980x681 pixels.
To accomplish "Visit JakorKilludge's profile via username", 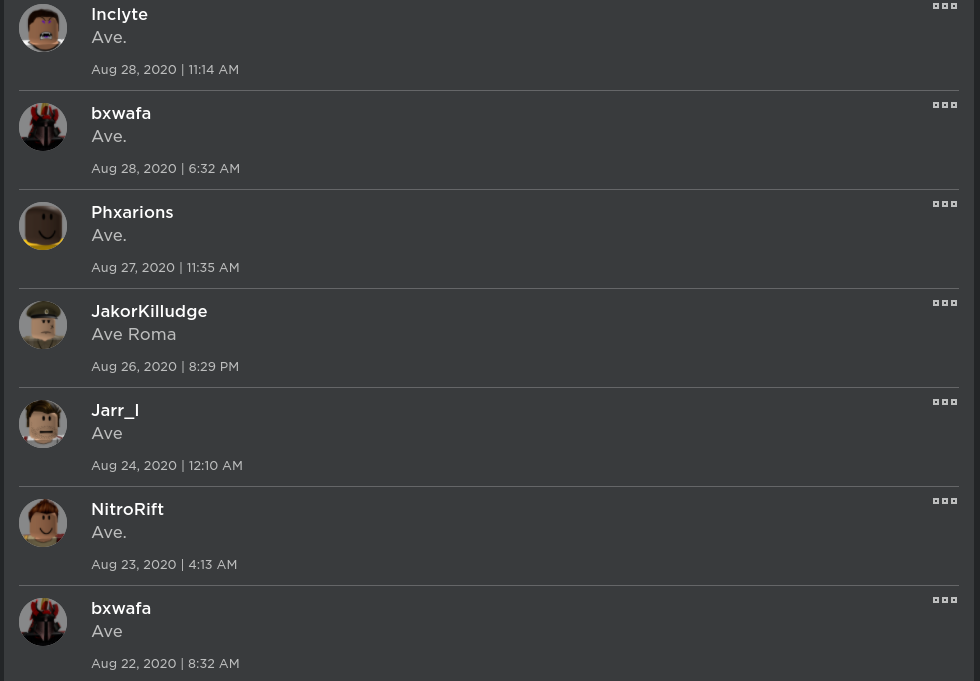I will click(149, 311).
